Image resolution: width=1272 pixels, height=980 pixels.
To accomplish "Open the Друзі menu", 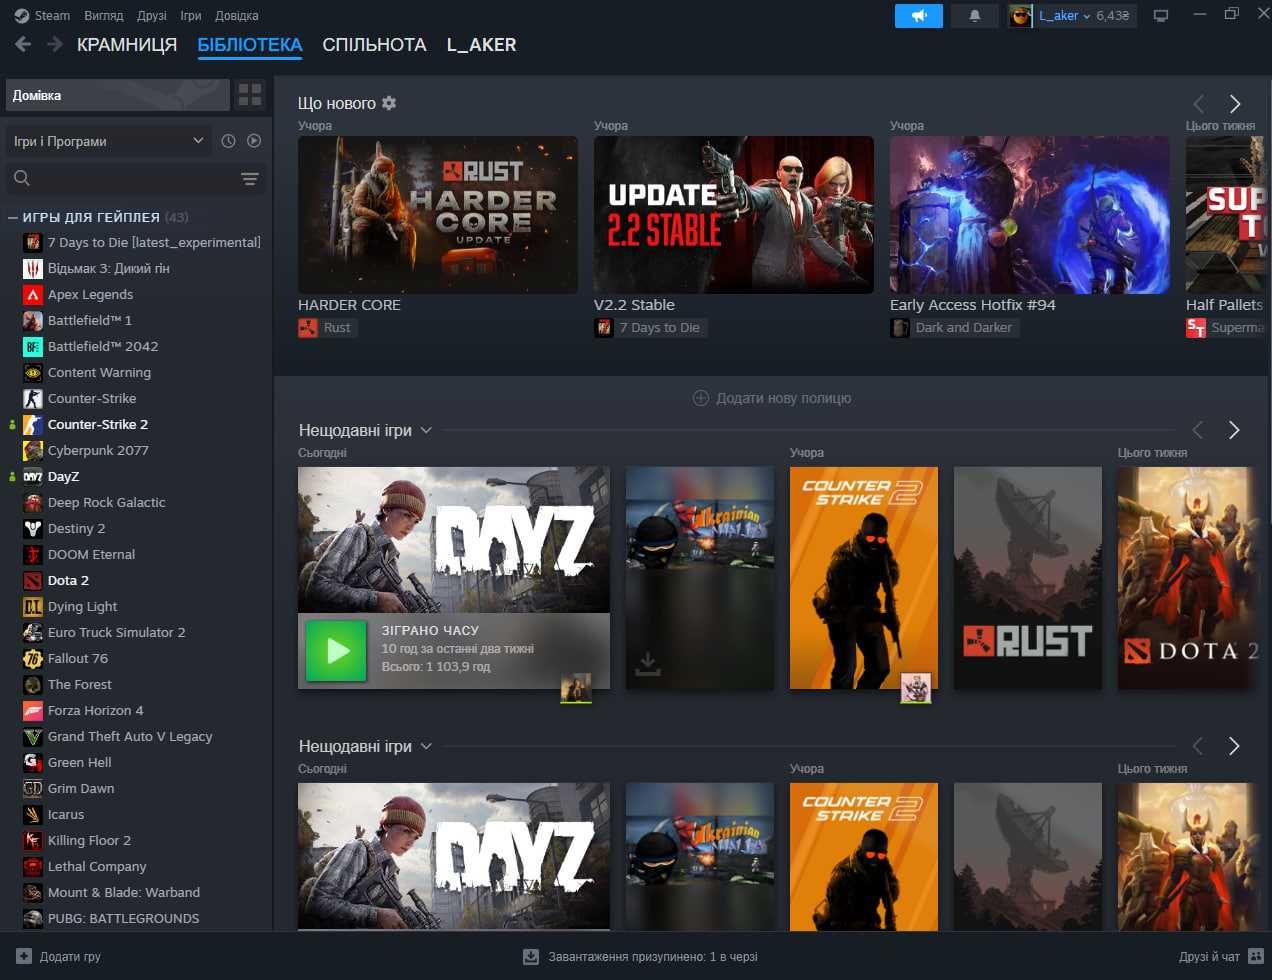I will [152, 15].
